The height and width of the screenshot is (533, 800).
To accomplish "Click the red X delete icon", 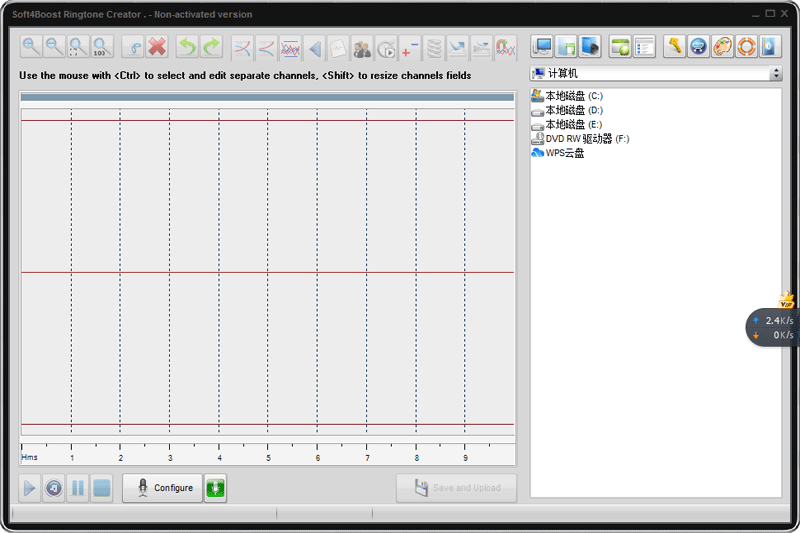I will pos(157,47).
